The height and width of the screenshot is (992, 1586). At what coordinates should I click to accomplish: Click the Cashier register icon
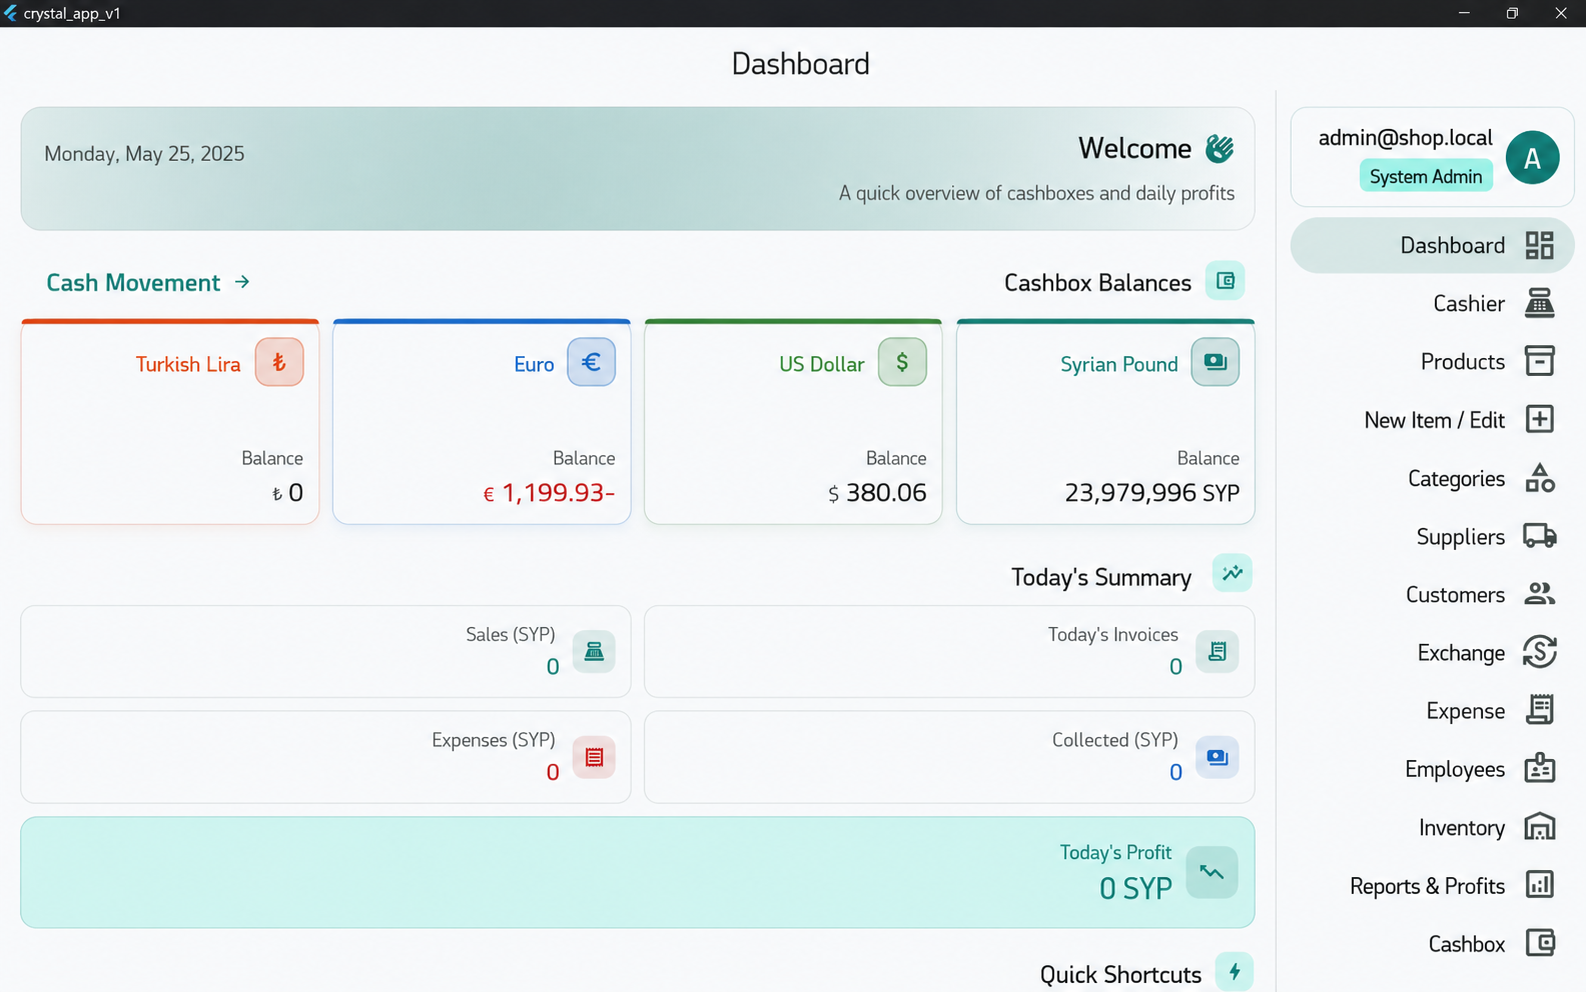coord(1539,303)
